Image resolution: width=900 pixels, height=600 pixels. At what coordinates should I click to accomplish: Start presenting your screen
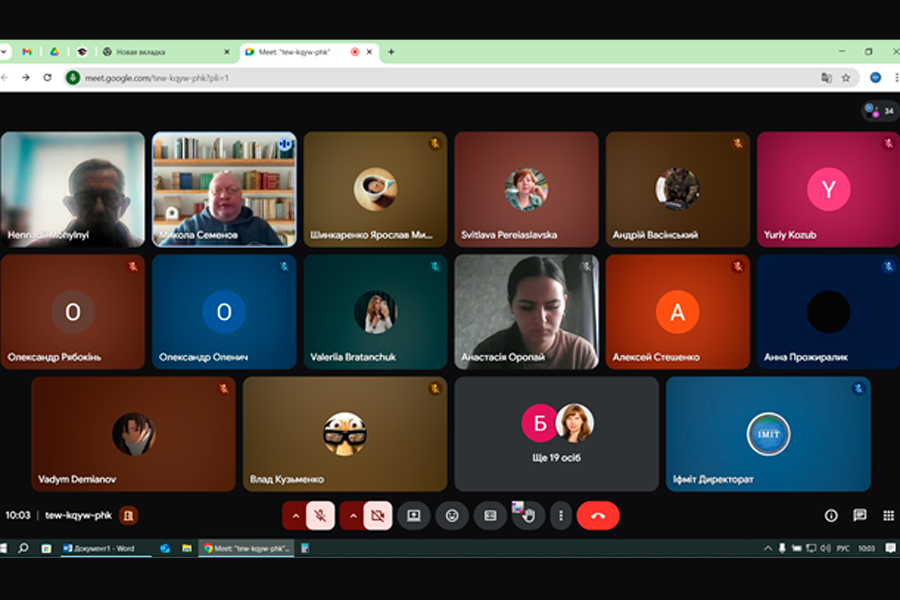(x=414, y=516)
